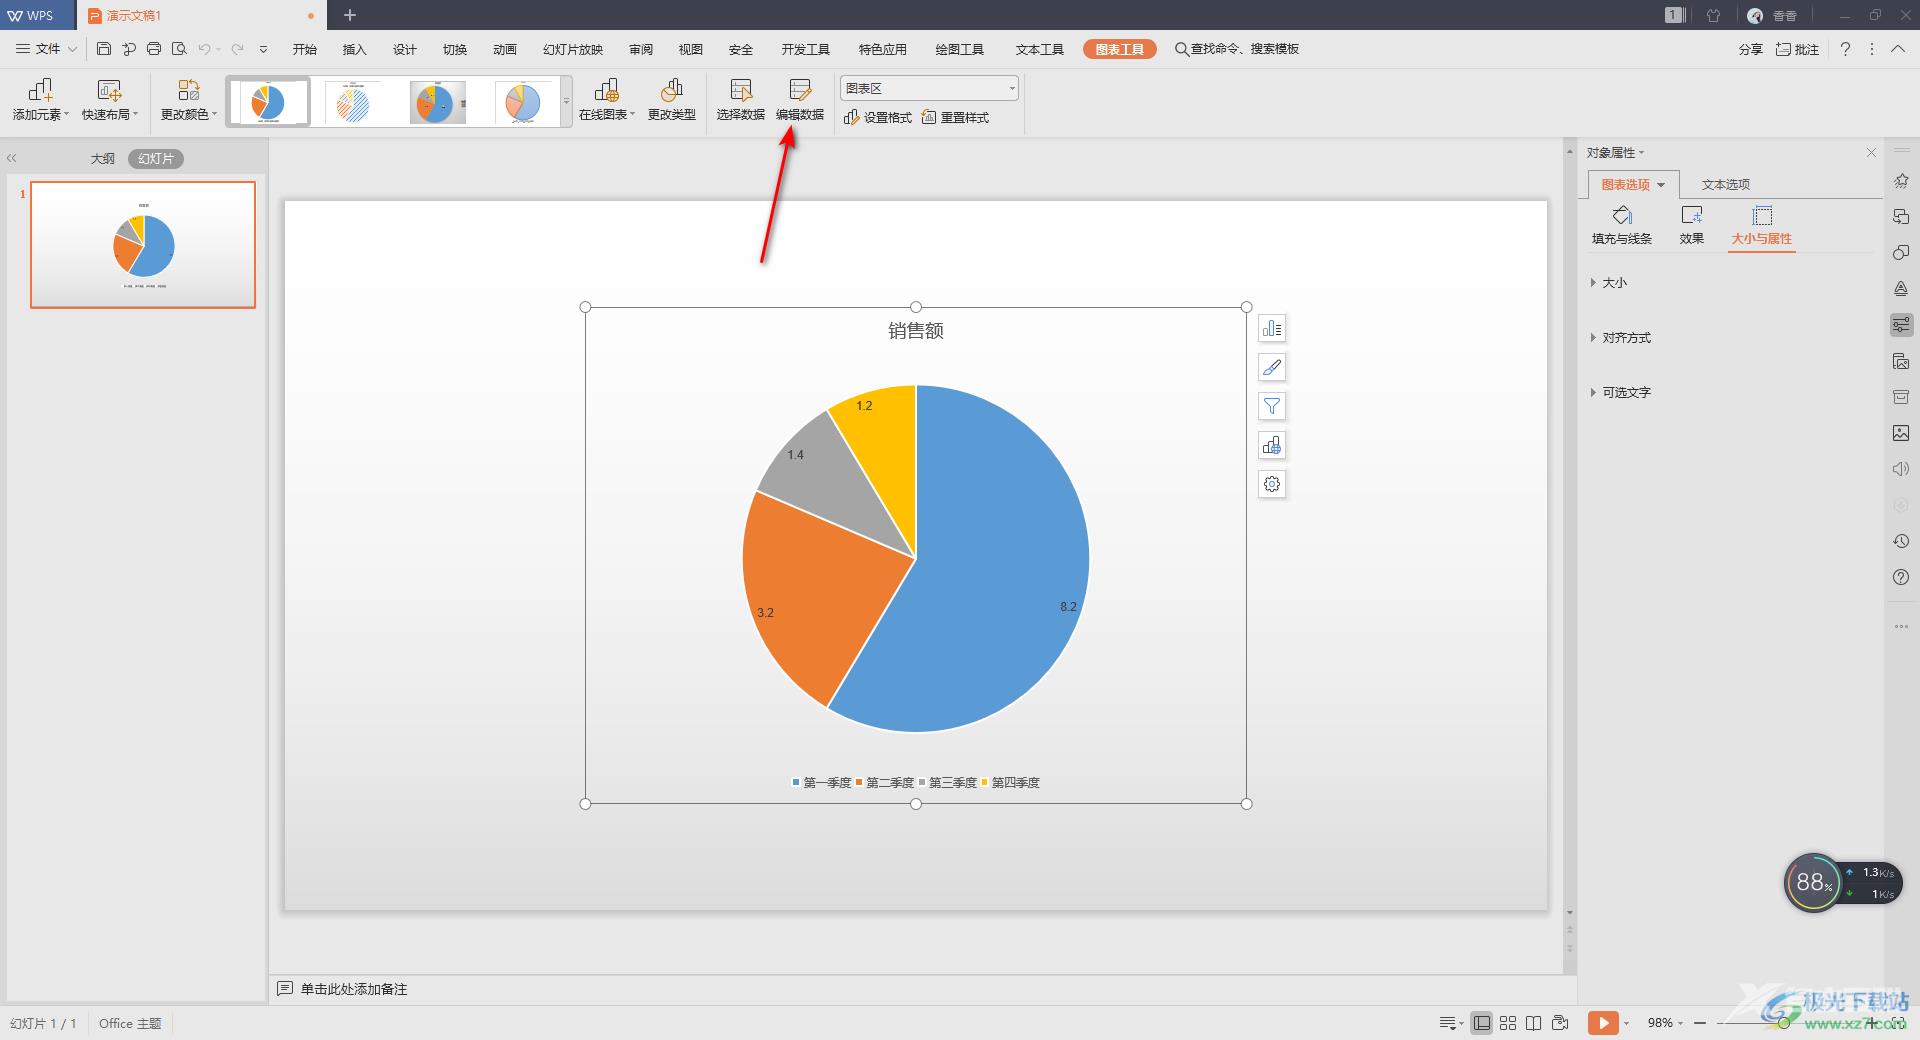Switch to the 绘图工具 (Drawing Tools) tab
The image size is (1920, 1040).
(960, 49)
